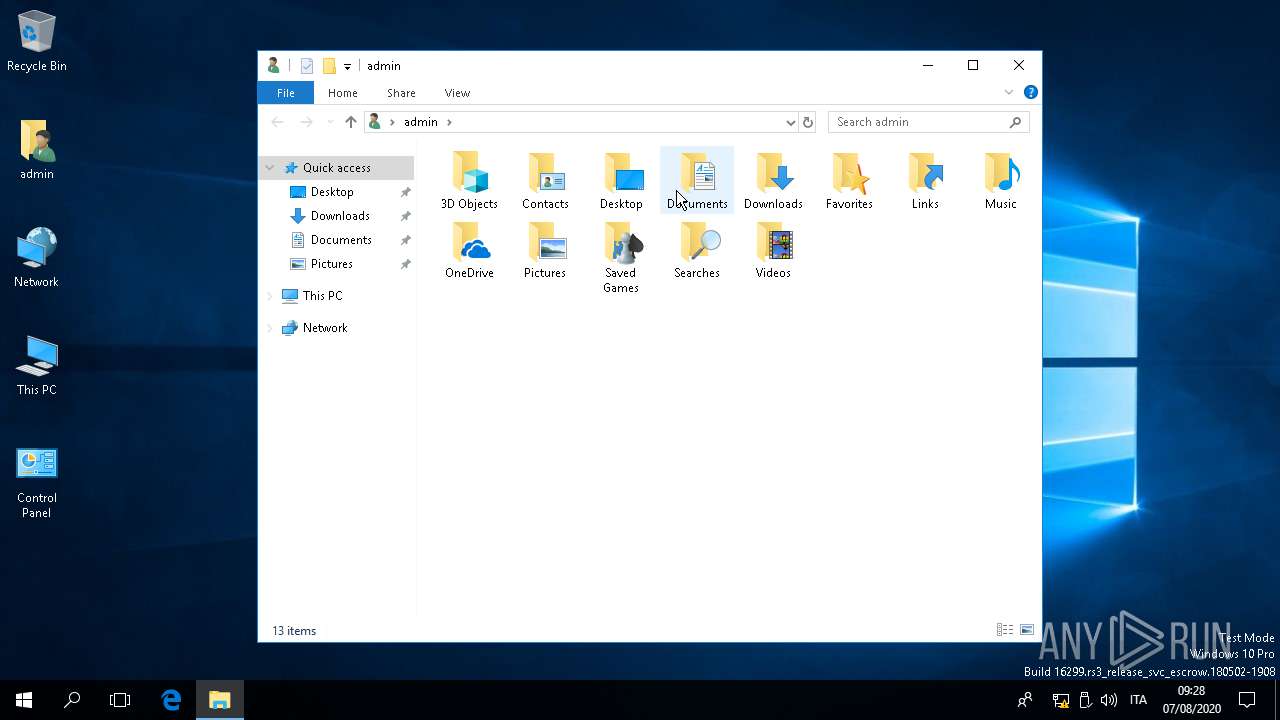Click the Recycle Bin desktop icon

[37, 42]
